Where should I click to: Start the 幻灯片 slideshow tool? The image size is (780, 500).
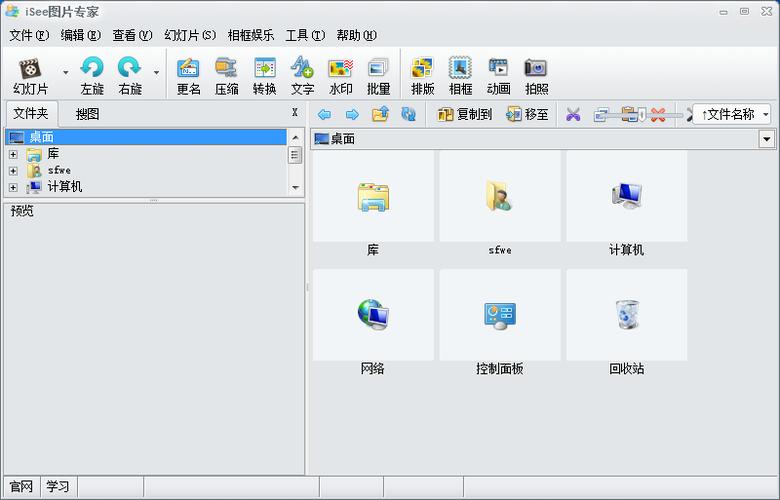[31, 75]
